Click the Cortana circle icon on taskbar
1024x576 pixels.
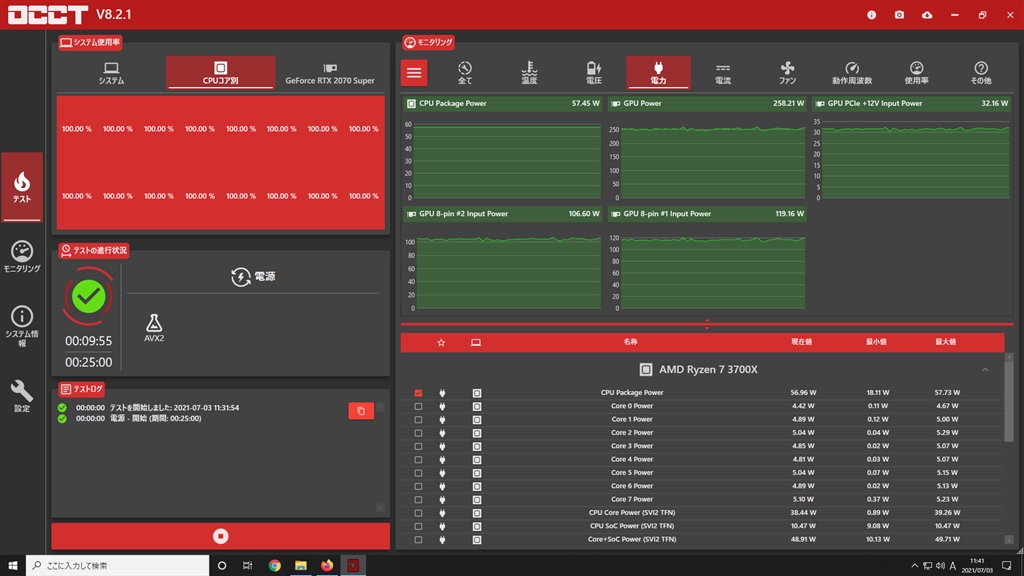[x=222, y=566]
